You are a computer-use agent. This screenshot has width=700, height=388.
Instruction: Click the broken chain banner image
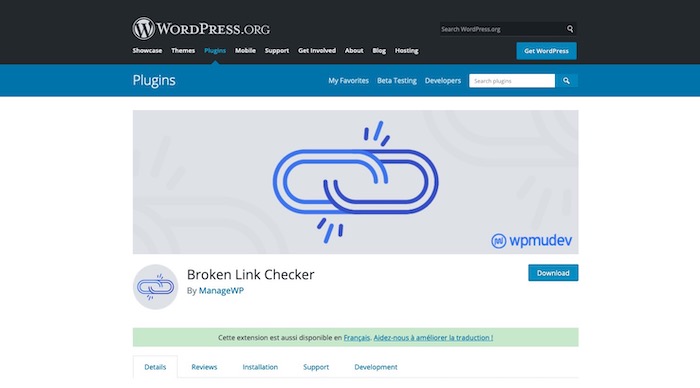tap(355, 182)
